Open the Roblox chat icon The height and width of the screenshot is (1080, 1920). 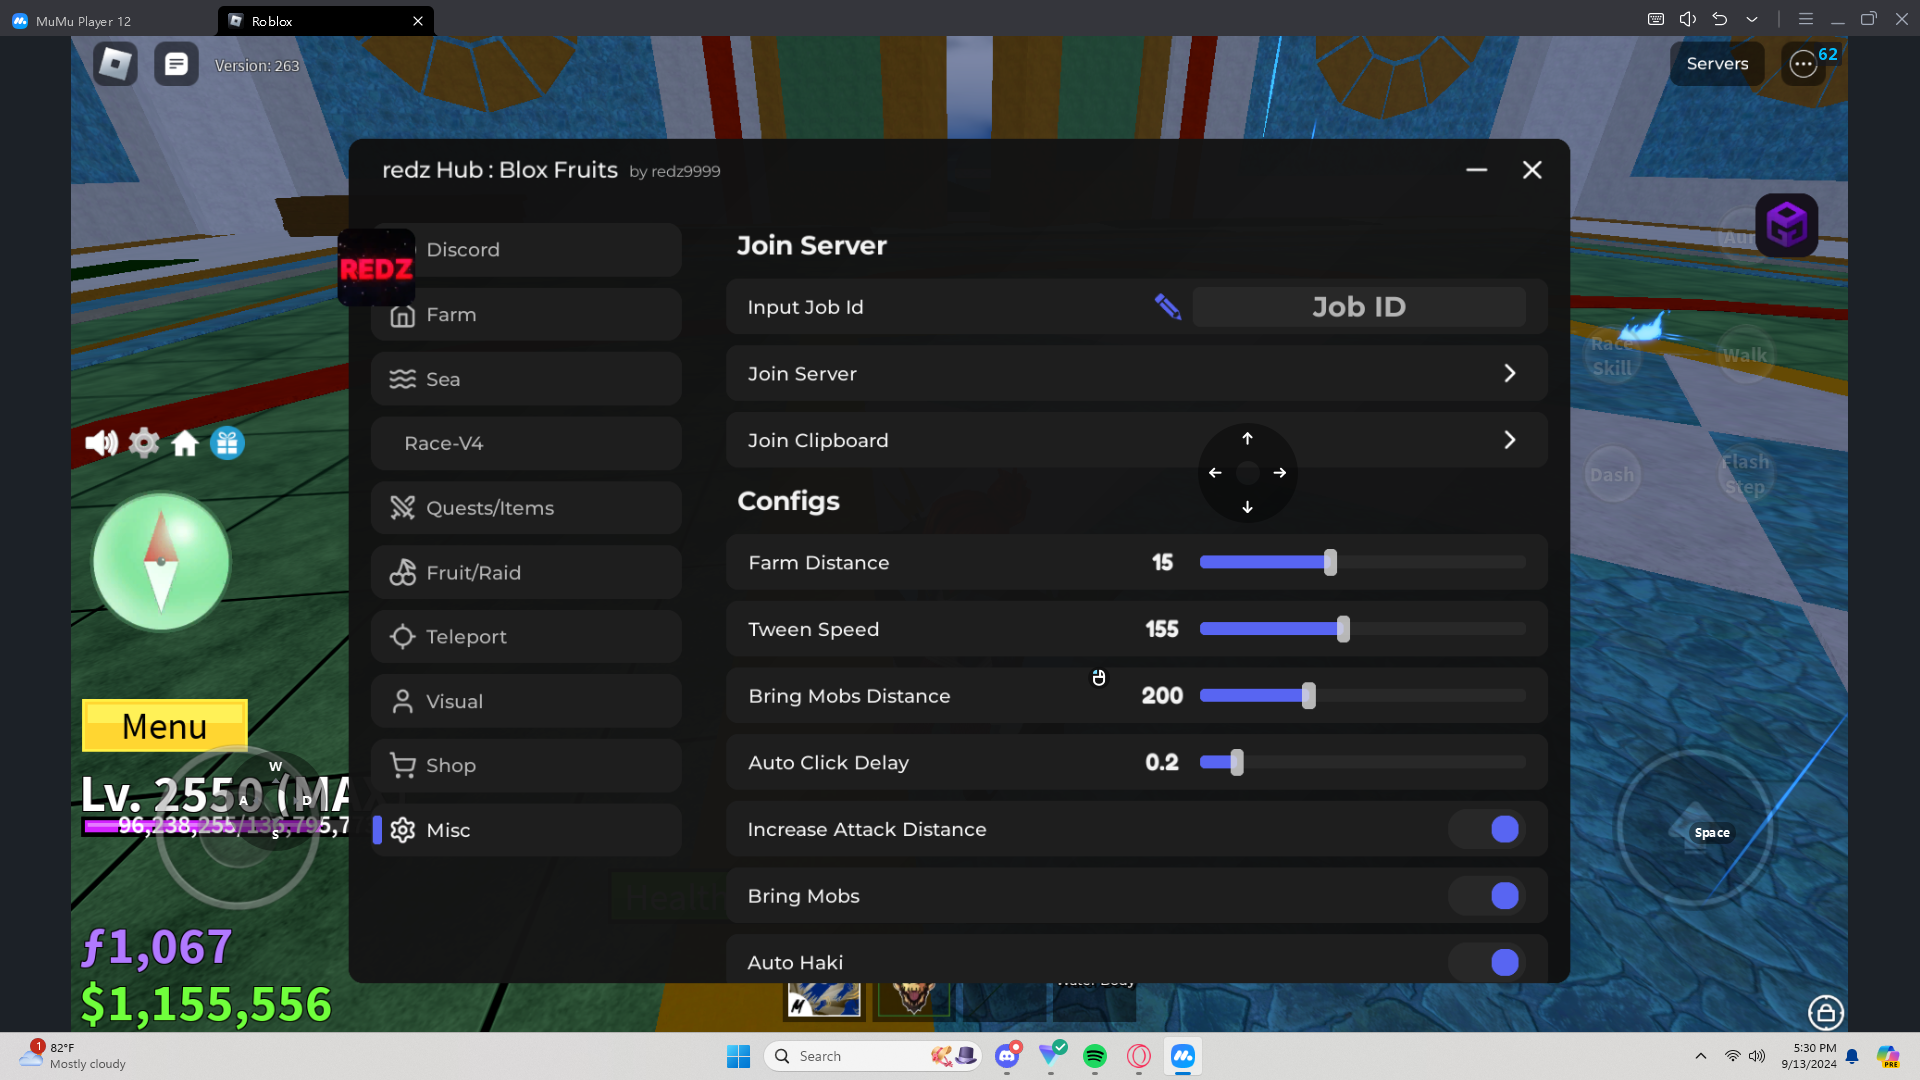tap(176, 64)
